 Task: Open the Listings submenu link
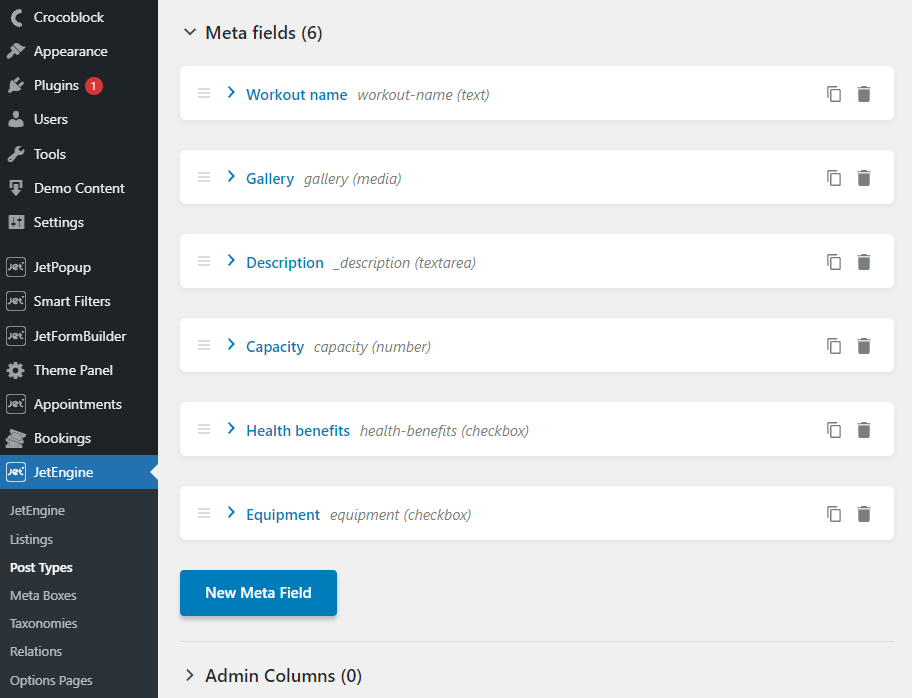coord(31,539)
